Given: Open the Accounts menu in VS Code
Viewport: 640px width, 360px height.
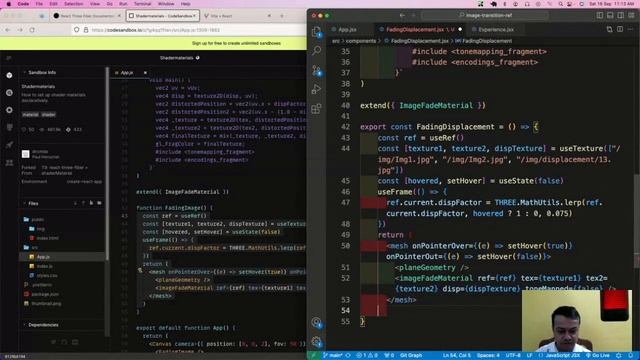Looking at the screenshot, I should (x=316, y=322).
